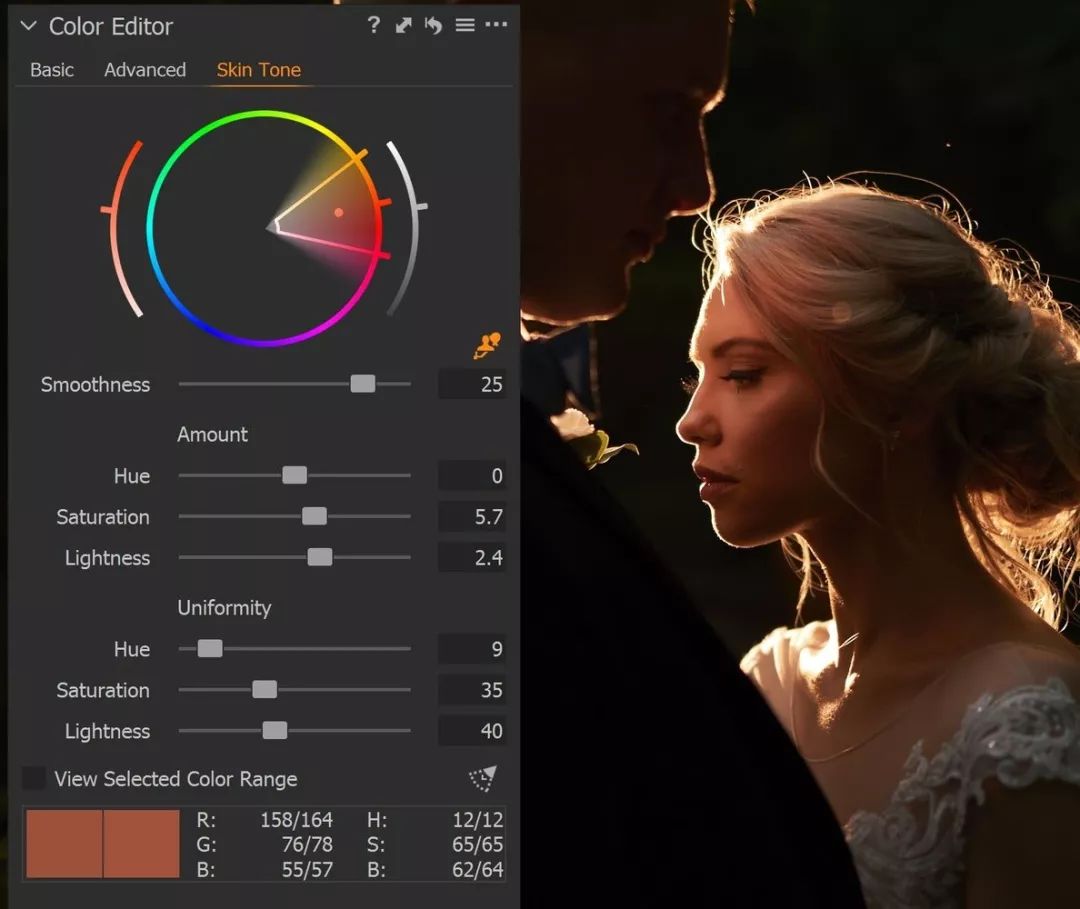Click the orange hue range handle
The width and height of the screenshot is (1080, 909).
360,155
